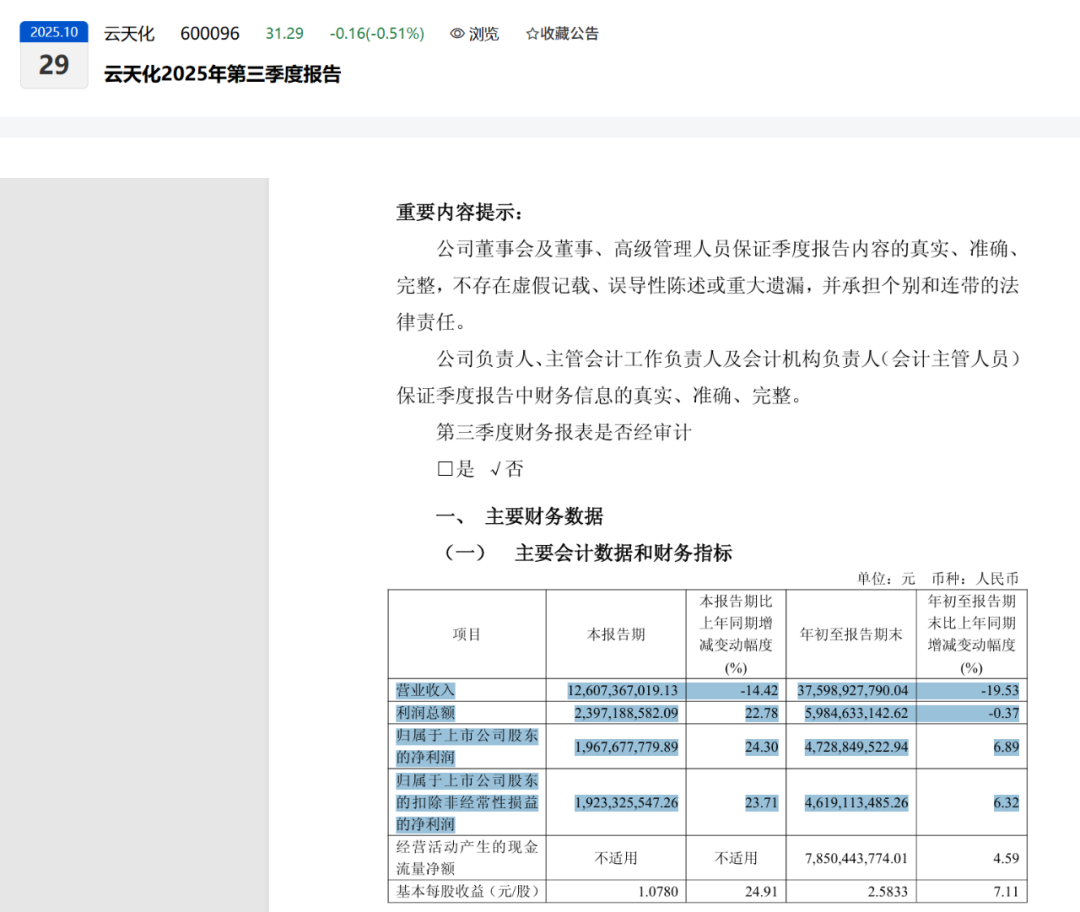Click the 年初至报告期末 column header
Image resolution: width=1080 pixels, height=912 pixels.
point(850,635)
